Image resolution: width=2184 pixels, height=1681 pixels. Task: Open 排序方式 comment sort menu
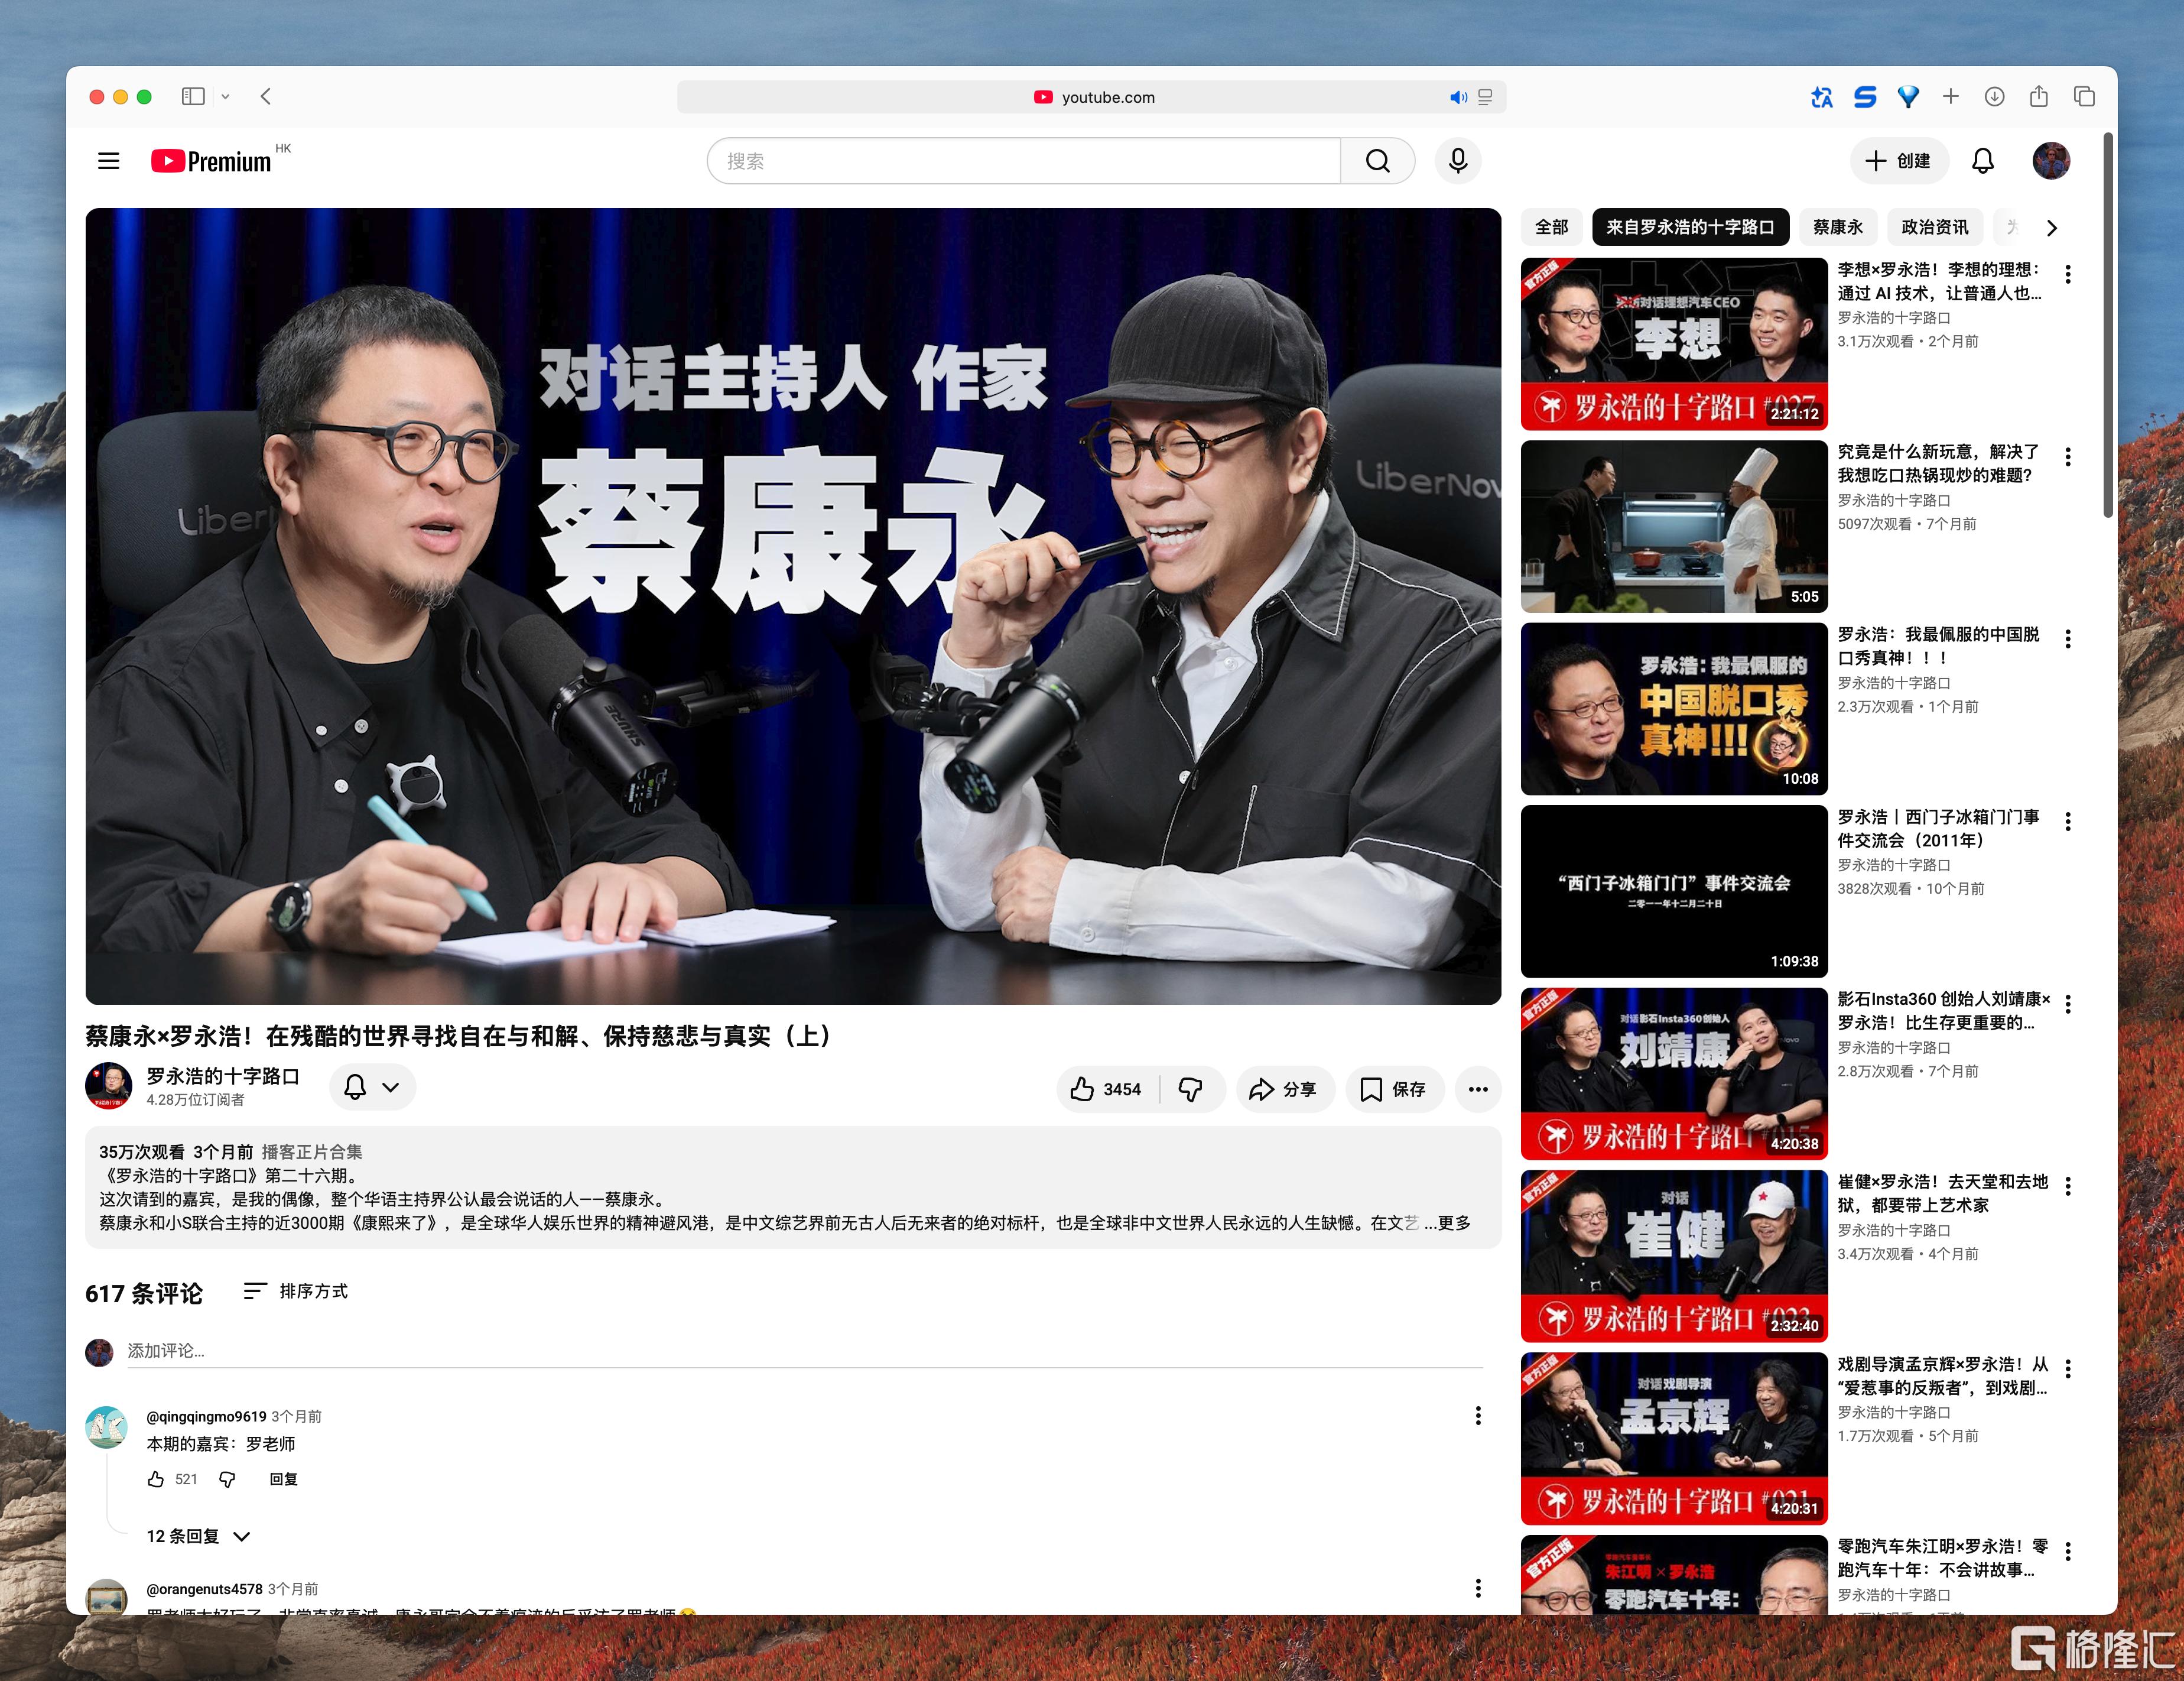click(x=296, y=1291)
